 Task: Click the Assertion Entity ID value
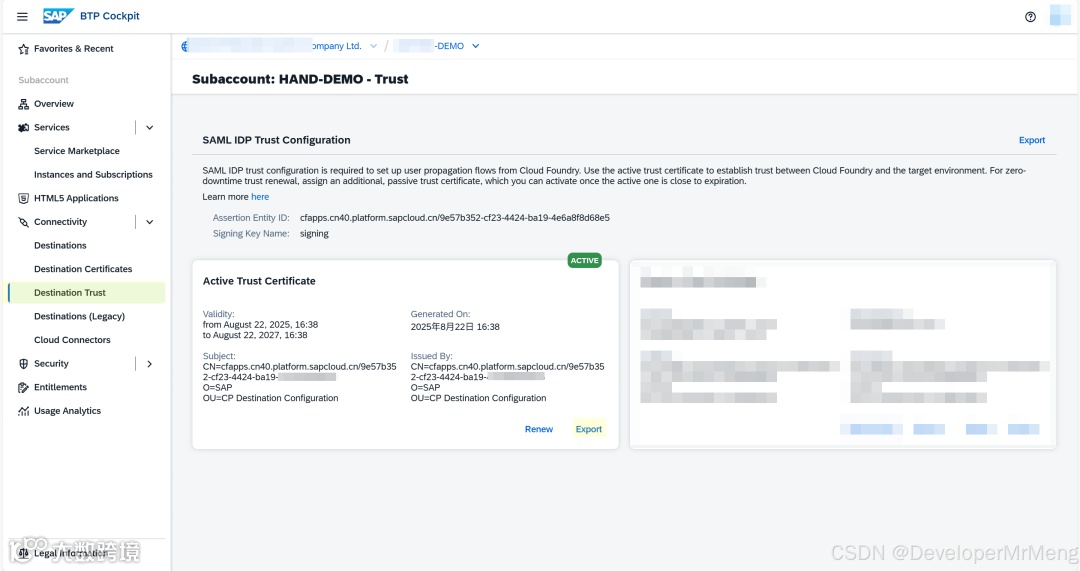455,218
